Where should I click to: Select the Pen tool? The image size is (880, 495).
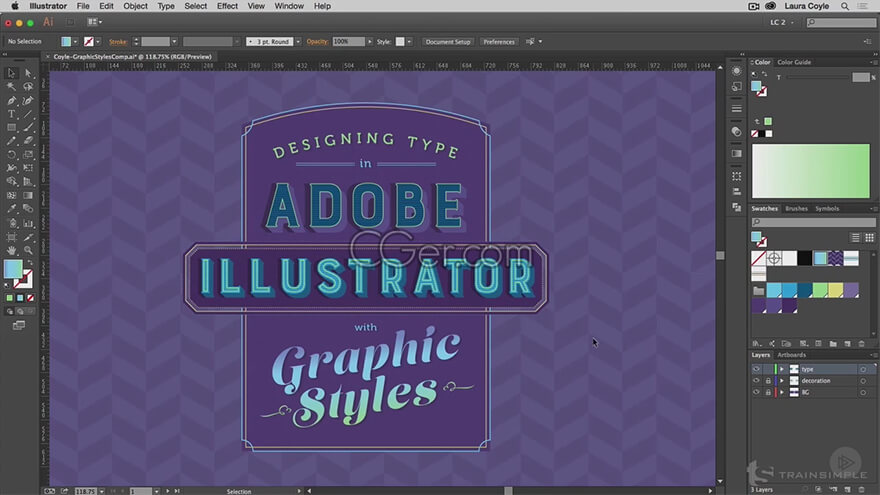tap(11, 100)
